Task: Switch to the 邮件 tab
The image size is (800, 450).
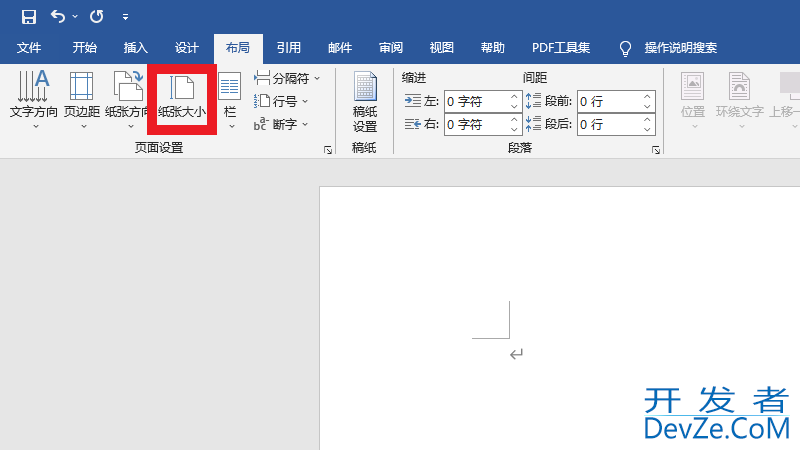Action: coord(340,48)
